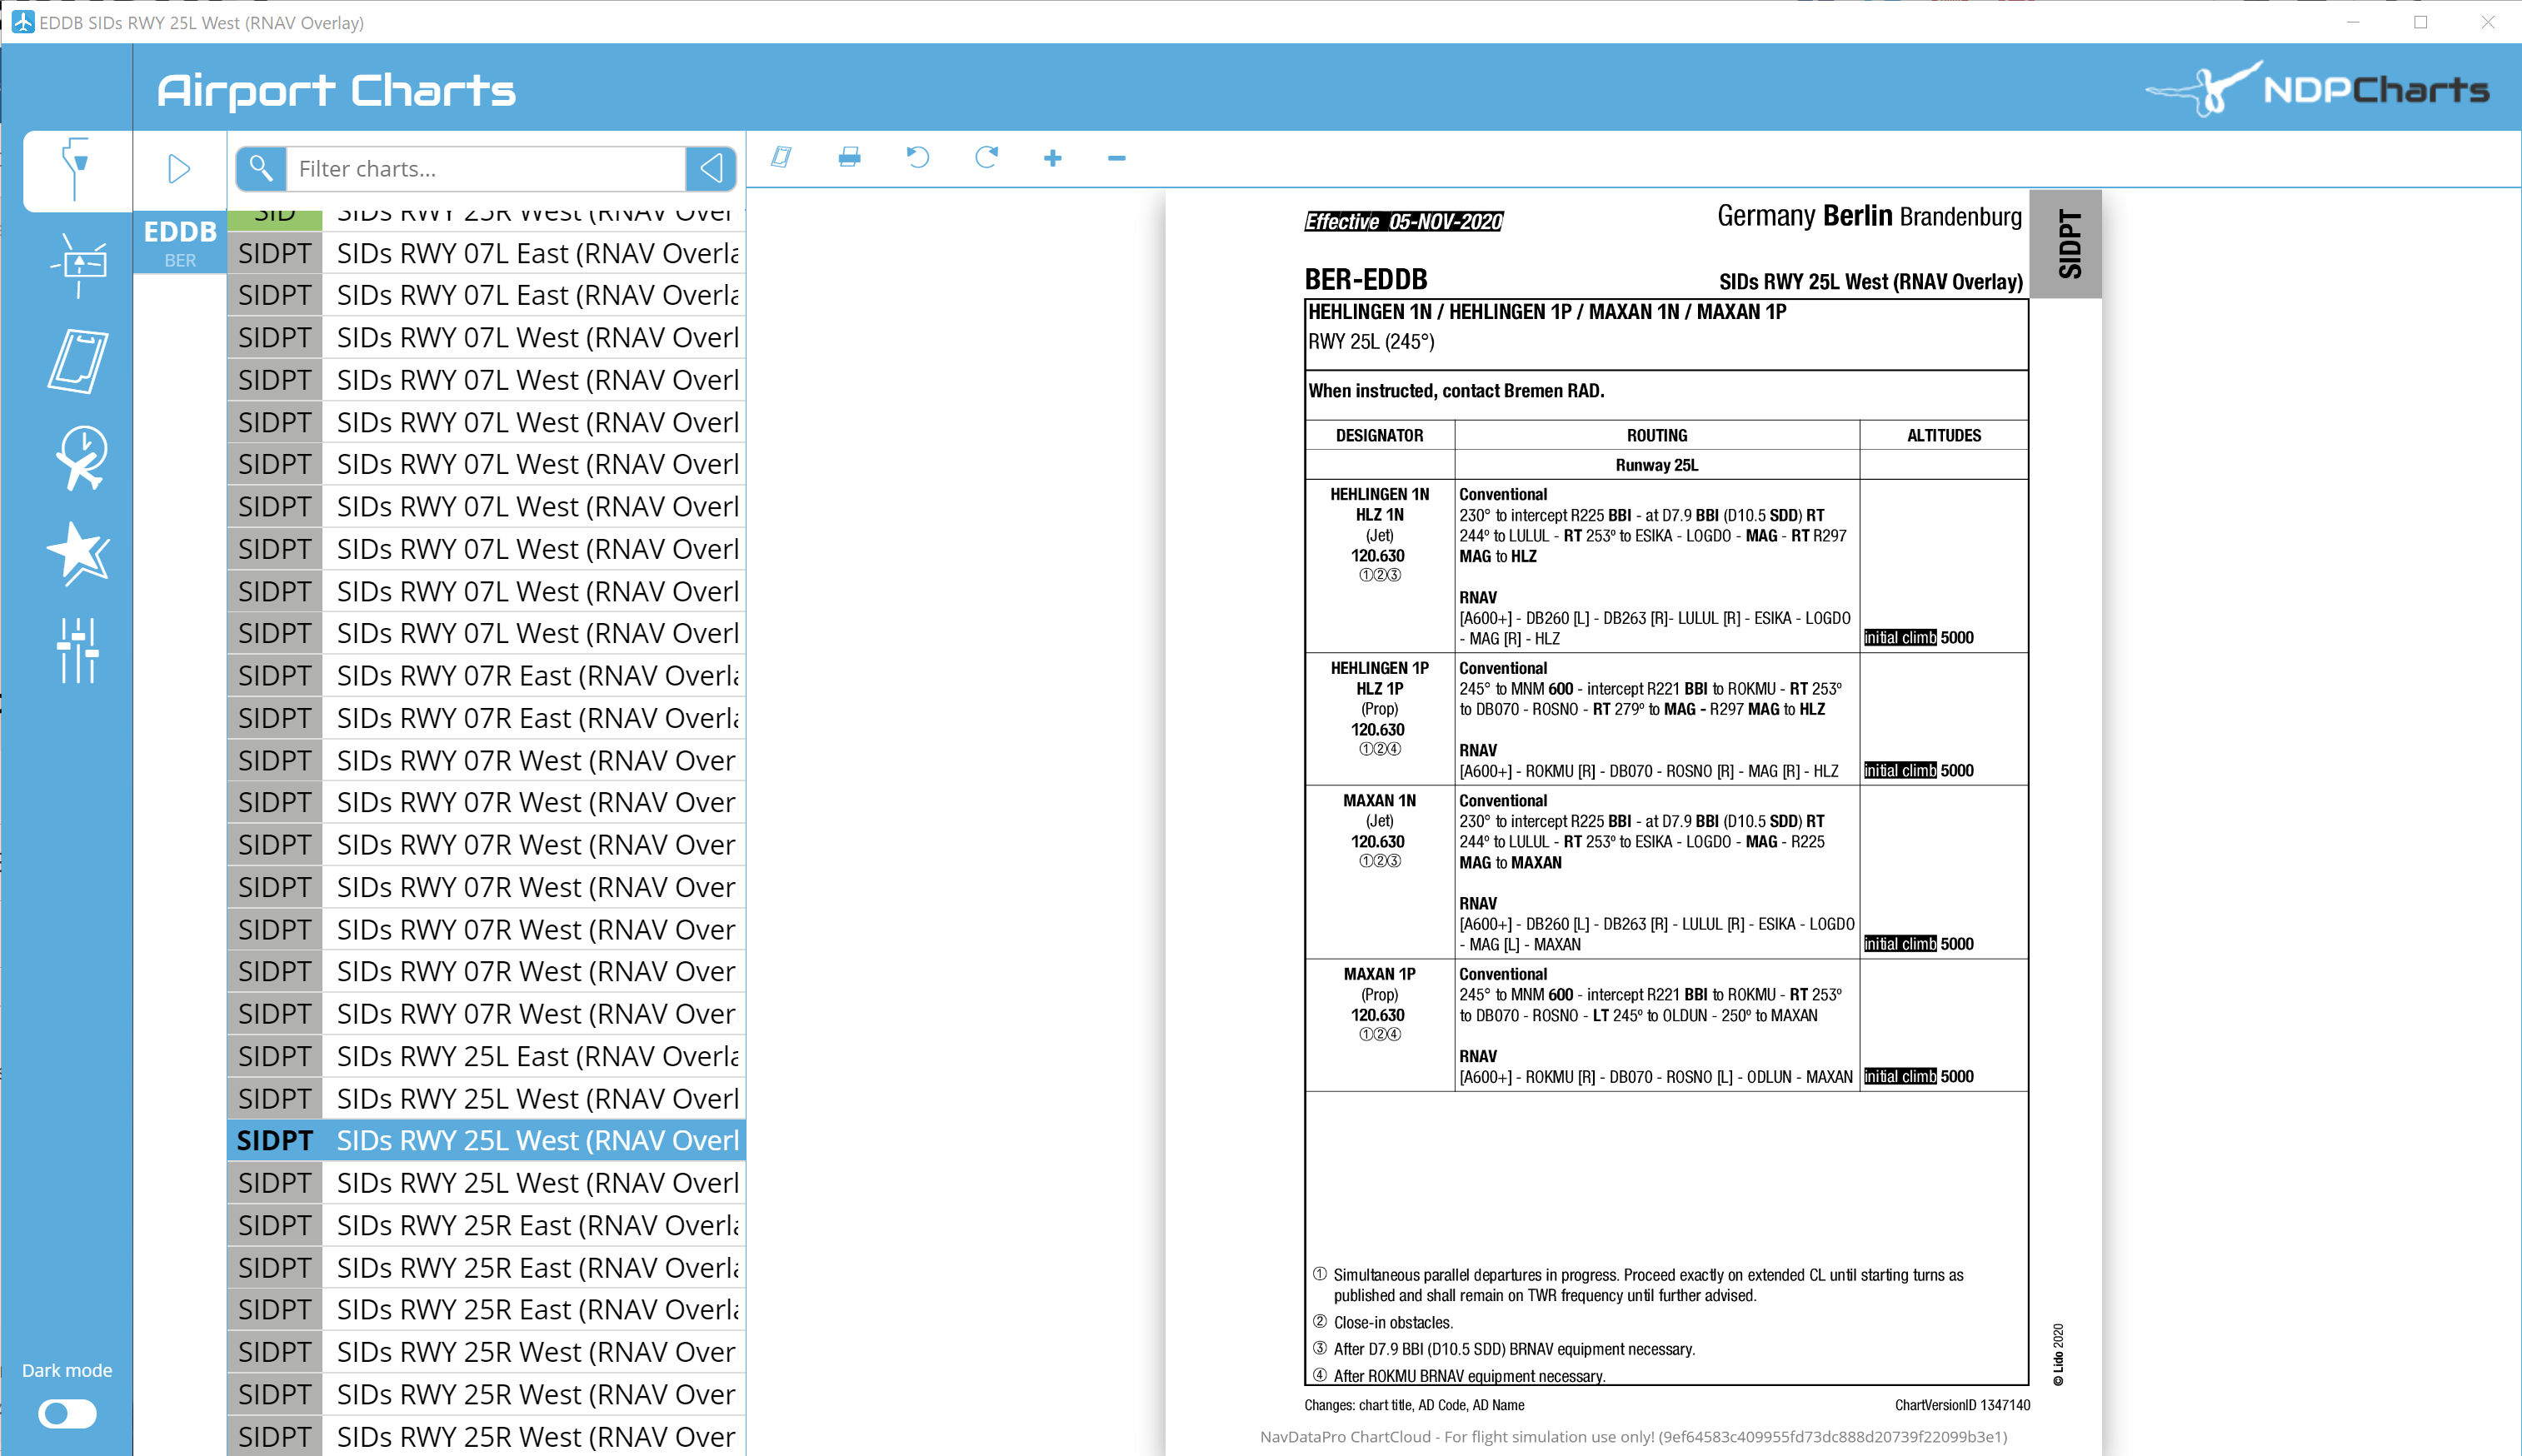
Task: Expand panel with the play arrow icon
Action: 179,168
